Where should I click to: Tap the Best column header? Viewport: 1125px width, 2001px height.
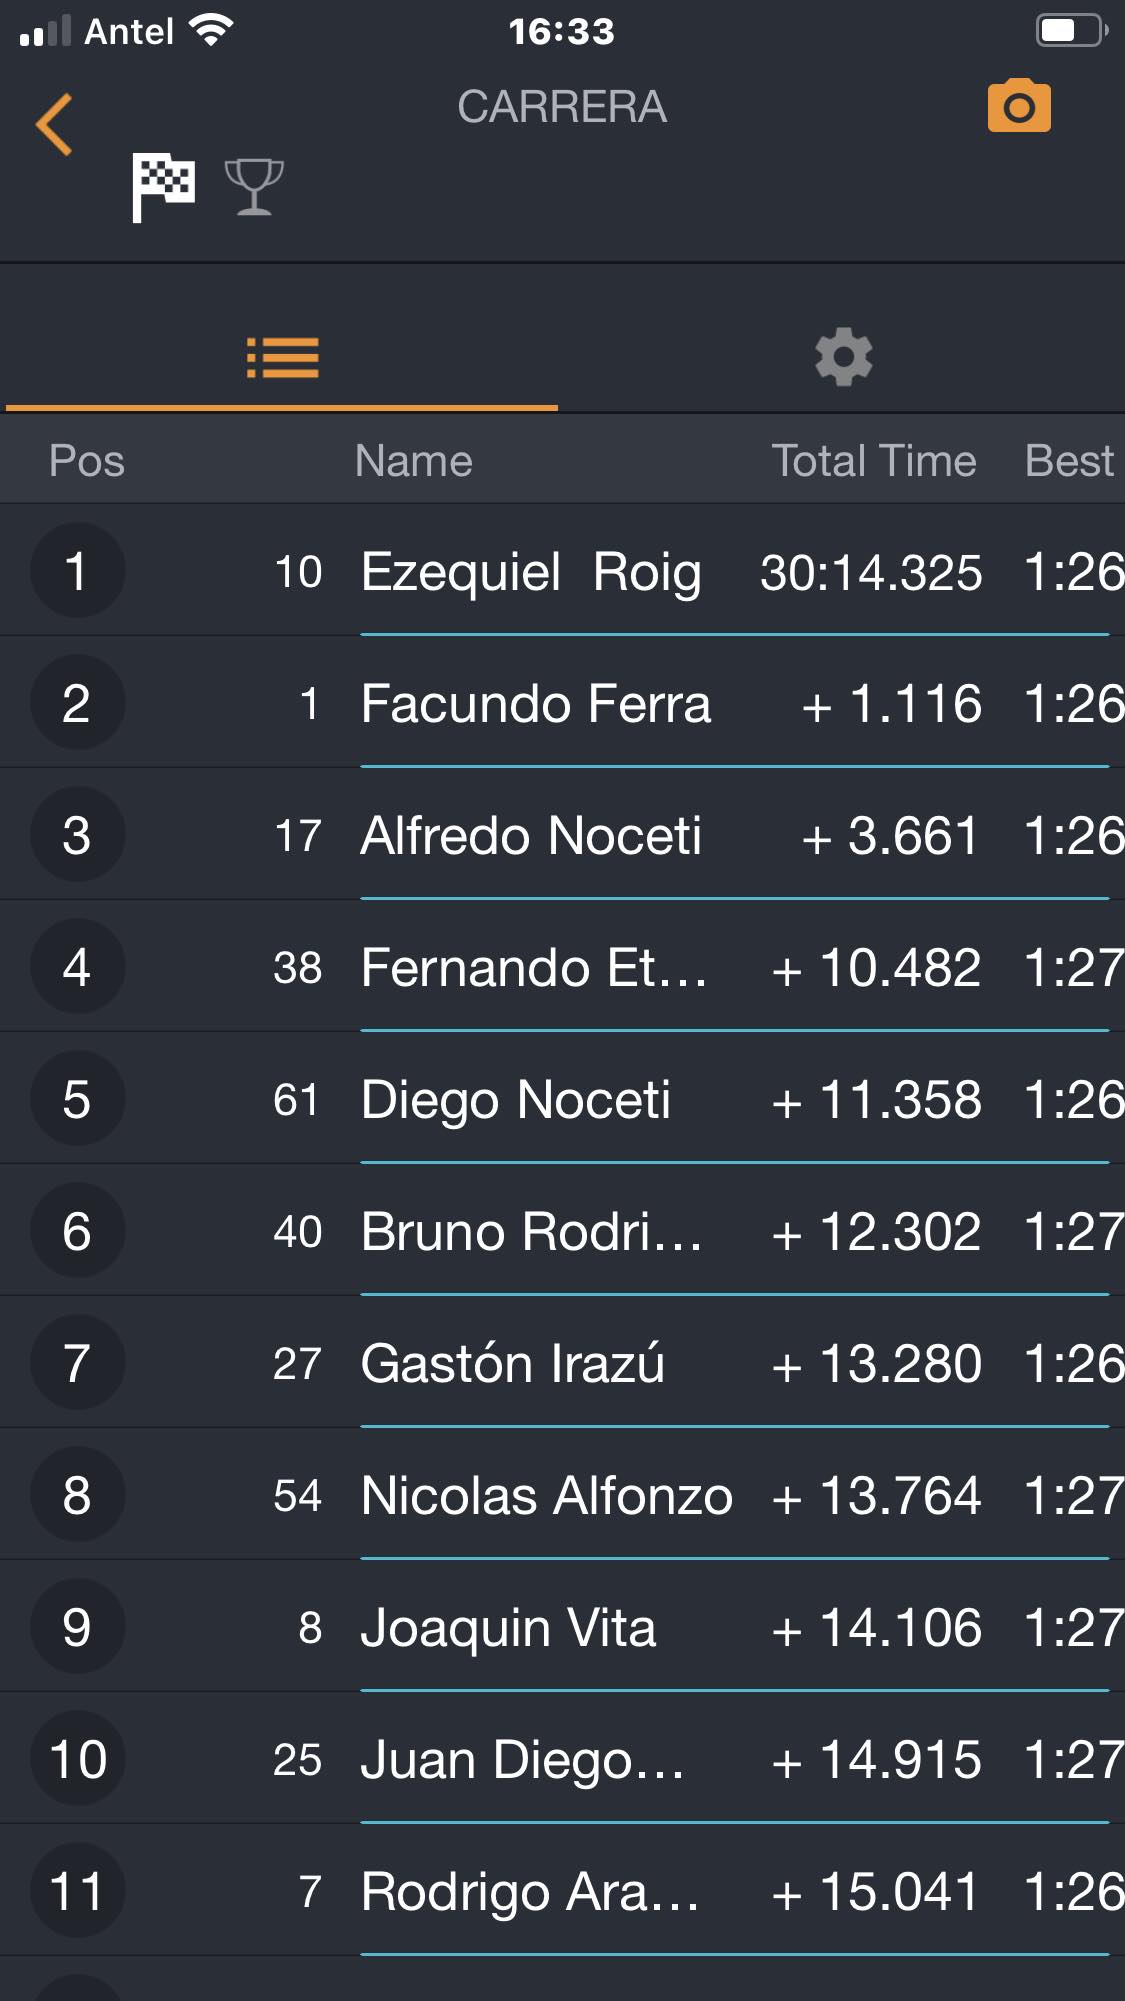click(1069, 461)
